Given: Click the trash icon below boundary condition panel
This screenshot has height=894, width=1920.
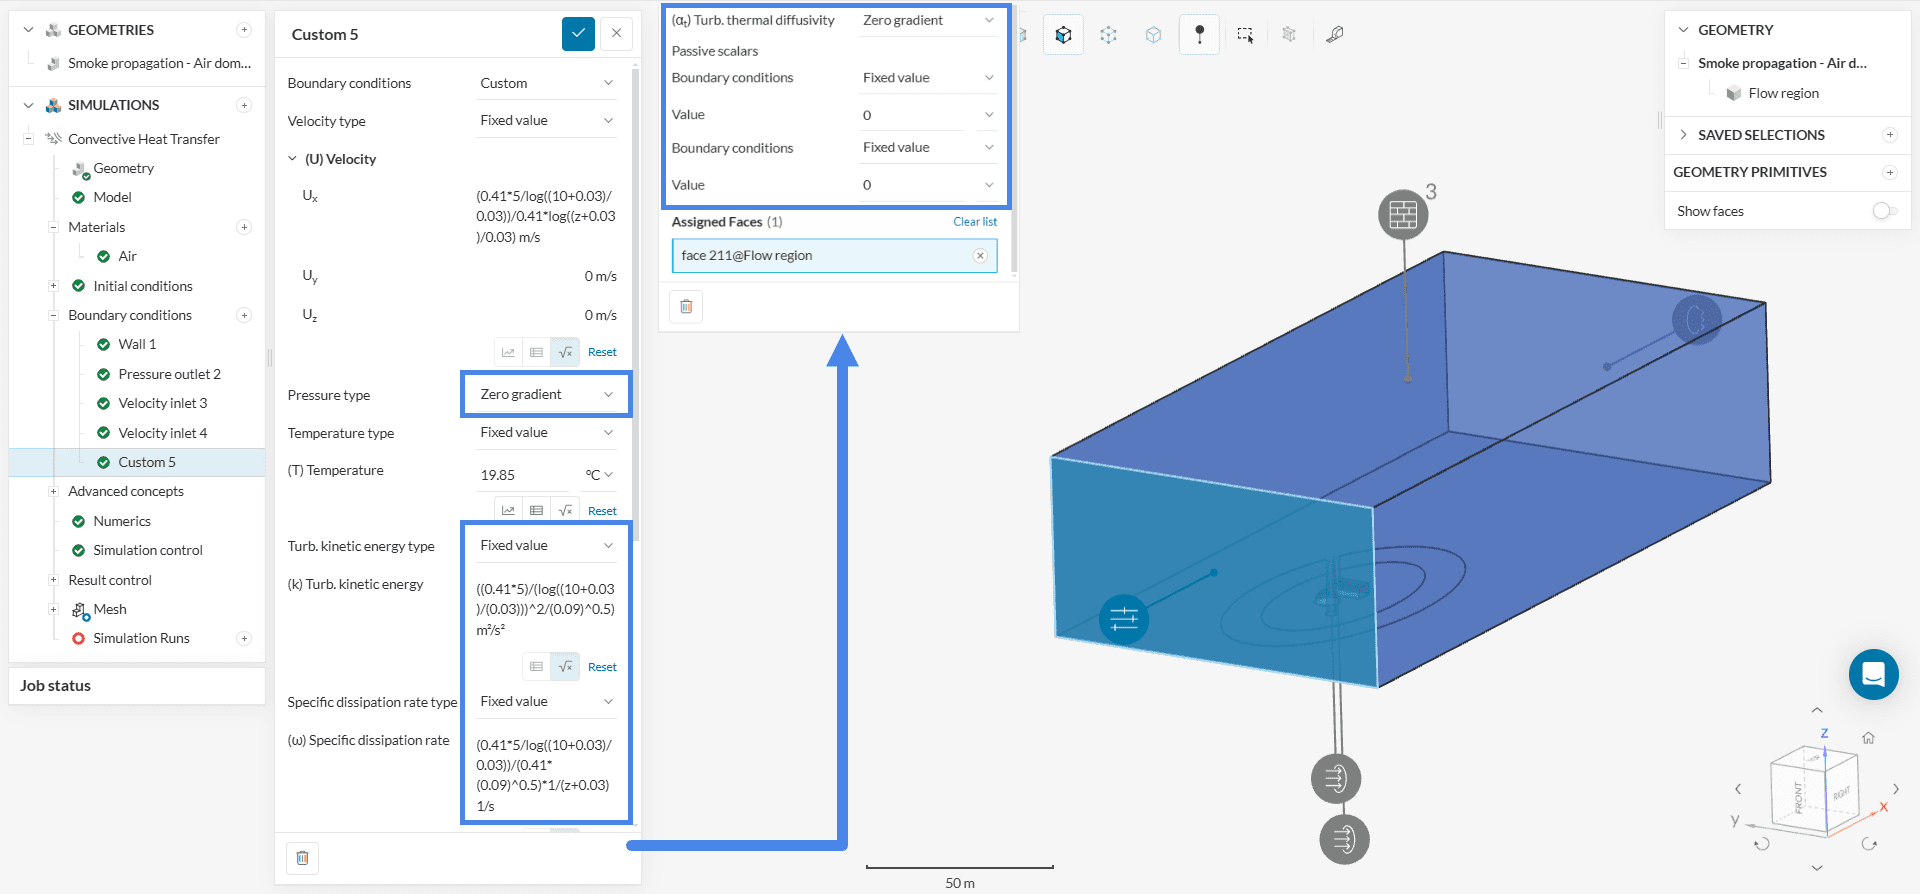Looking at the screenshot, I should pos(302,858).
